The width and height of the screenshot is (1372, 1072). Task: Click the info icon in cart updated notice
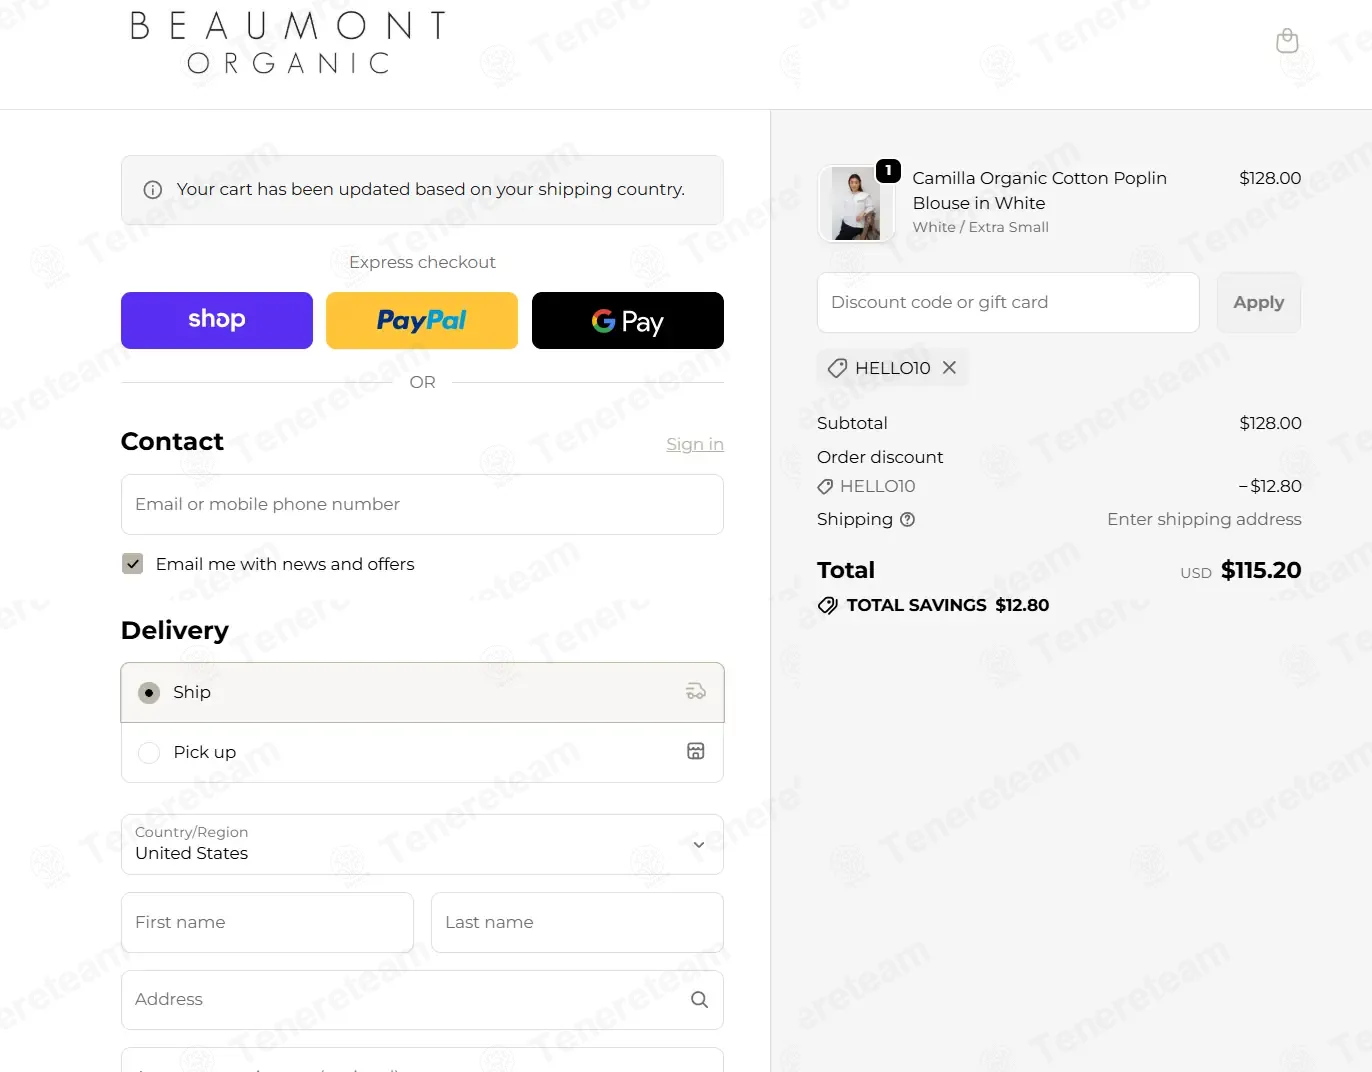point(153,190)
